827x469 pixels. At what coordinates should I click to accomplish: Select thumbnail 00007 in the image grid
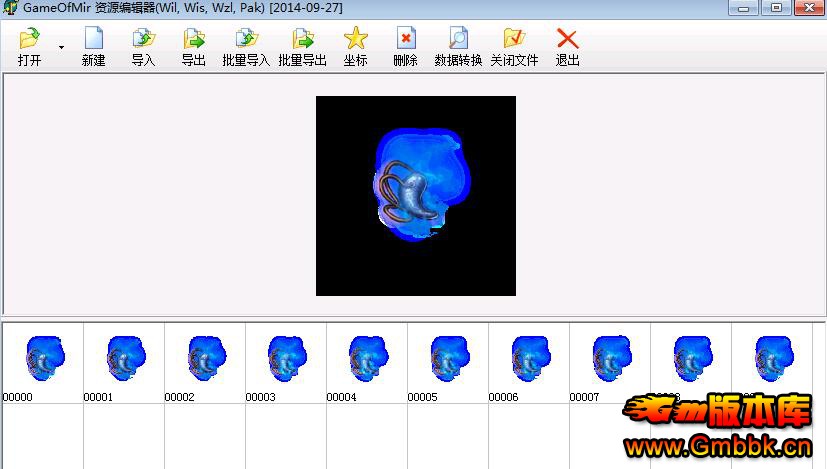pos(610,359)
